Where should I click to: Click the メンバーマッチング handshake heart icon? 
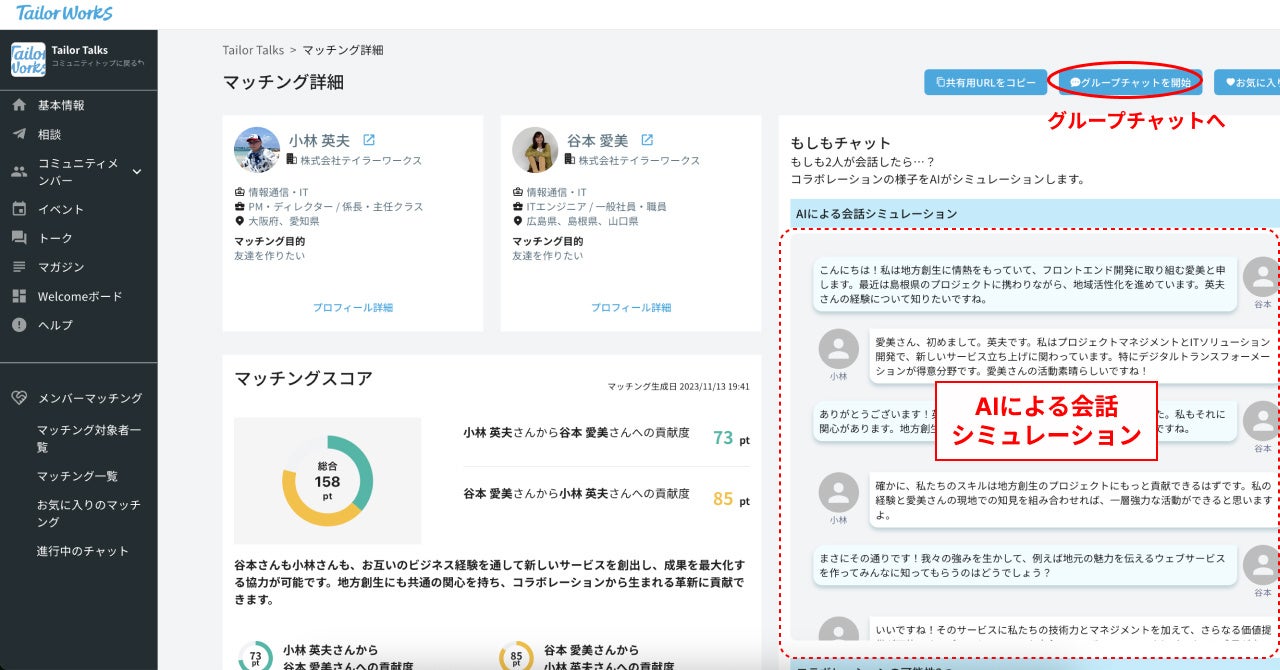point(19,398)
